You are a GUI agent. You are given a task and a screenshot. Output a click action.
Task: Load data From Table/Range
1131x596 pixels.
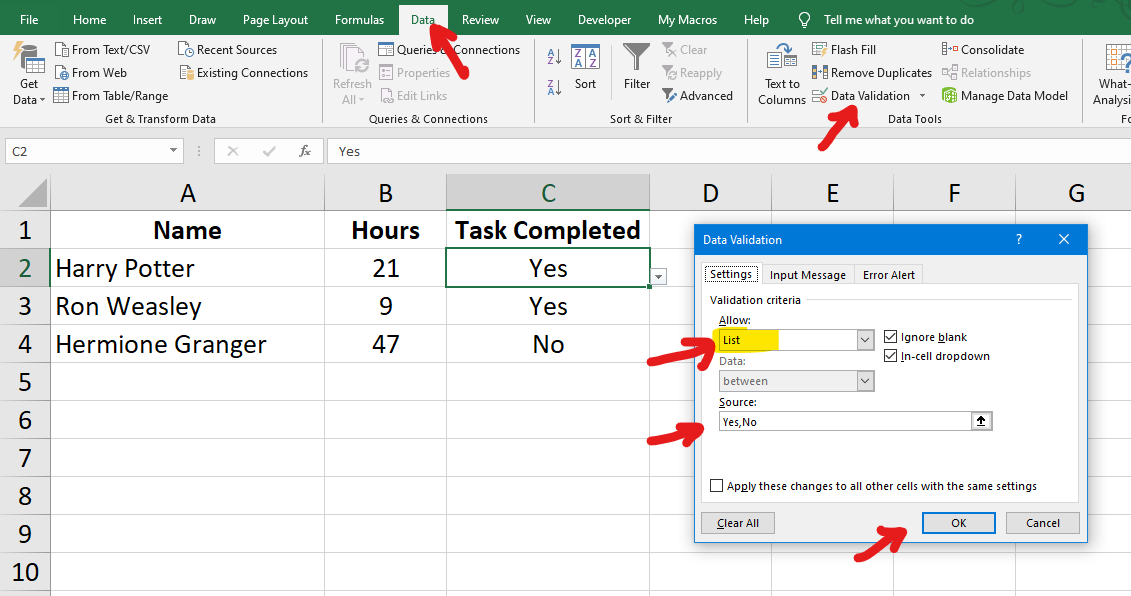click(111, 96)
